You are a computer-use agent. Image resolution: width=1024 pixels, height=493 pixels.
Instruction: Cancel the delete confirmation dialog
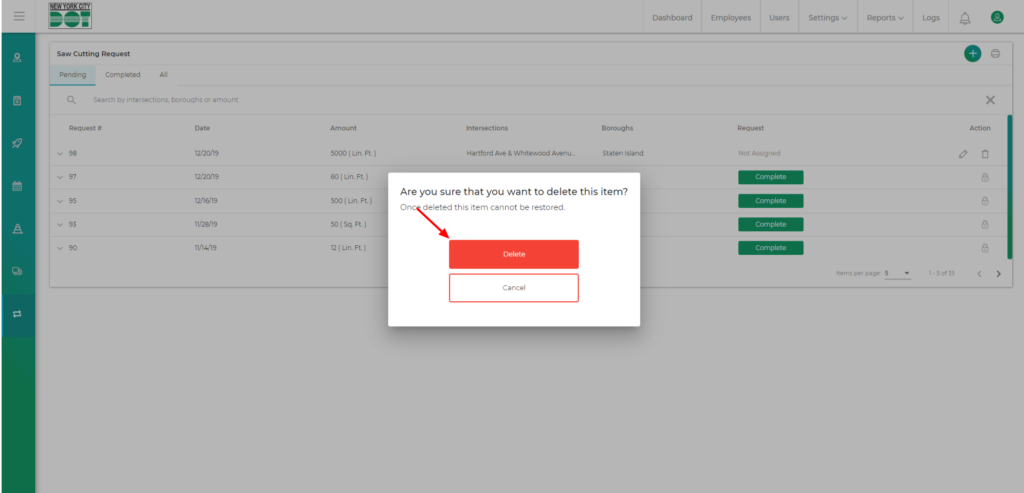513,288
